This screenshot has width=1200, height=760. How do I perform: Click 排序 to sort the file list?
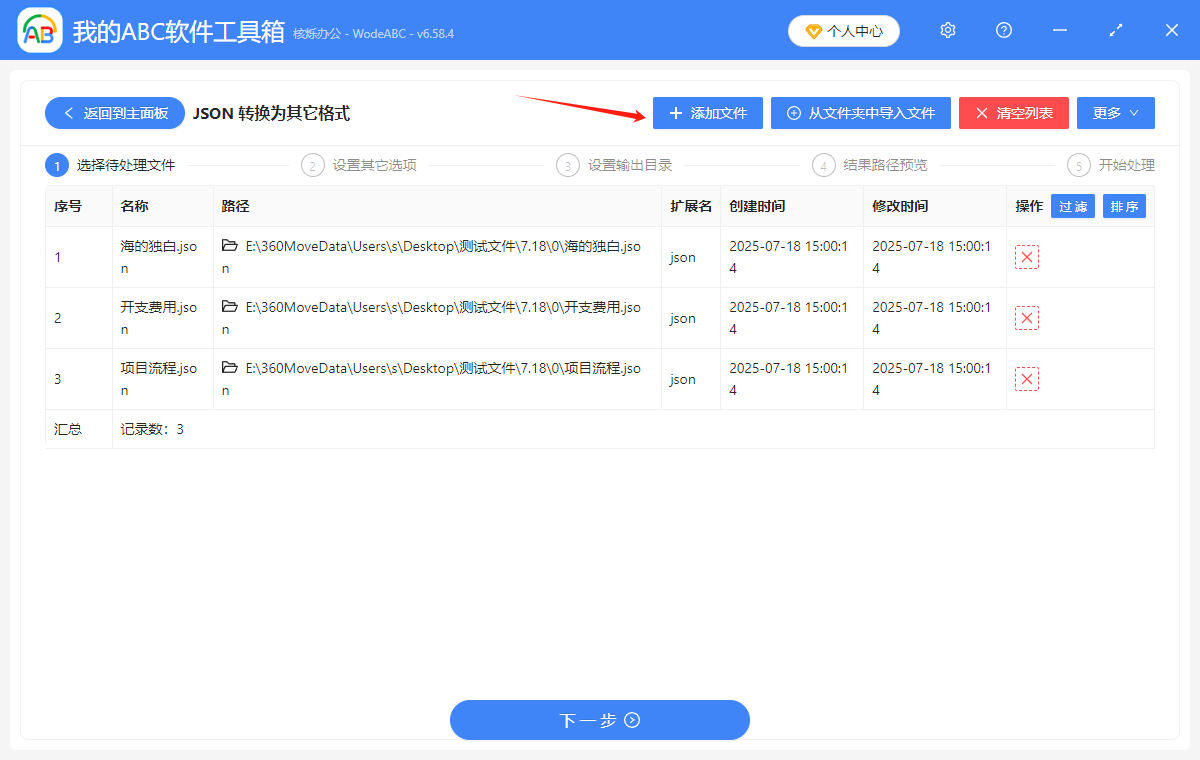click(x=1124, y=206)
